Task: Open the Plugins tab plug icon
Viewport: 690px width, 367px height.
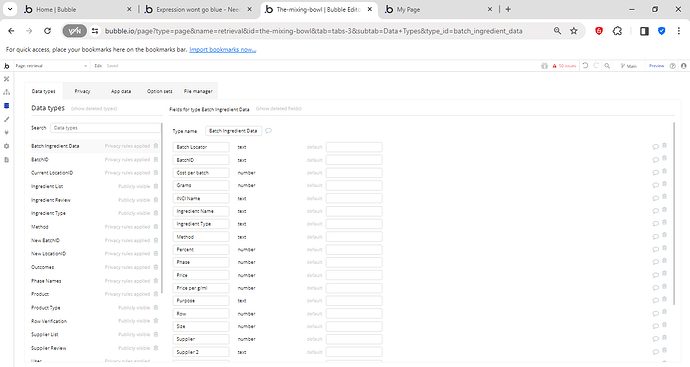Action: [x=6, y=132]
